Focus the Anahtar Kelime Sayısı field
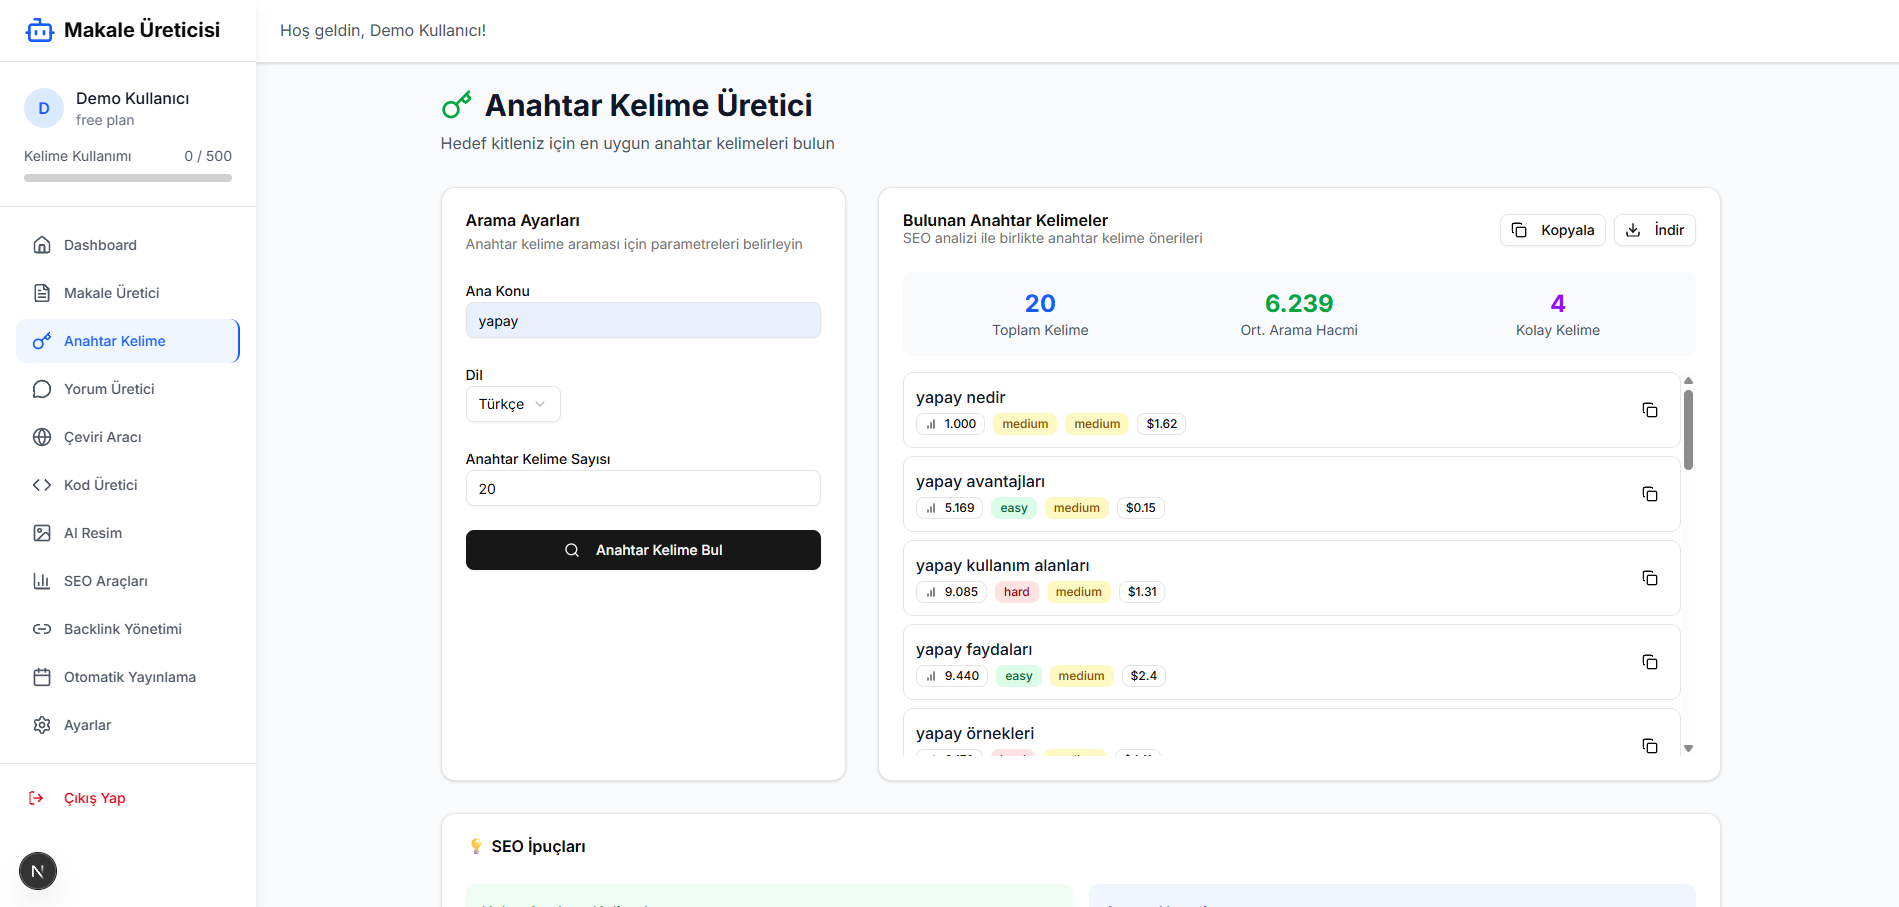 coord(643,488)
